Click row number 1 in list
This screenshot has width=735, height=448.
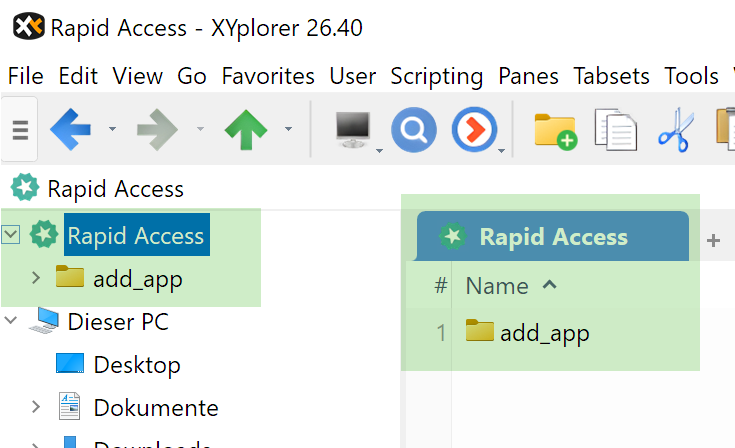[x=441, y=333]
